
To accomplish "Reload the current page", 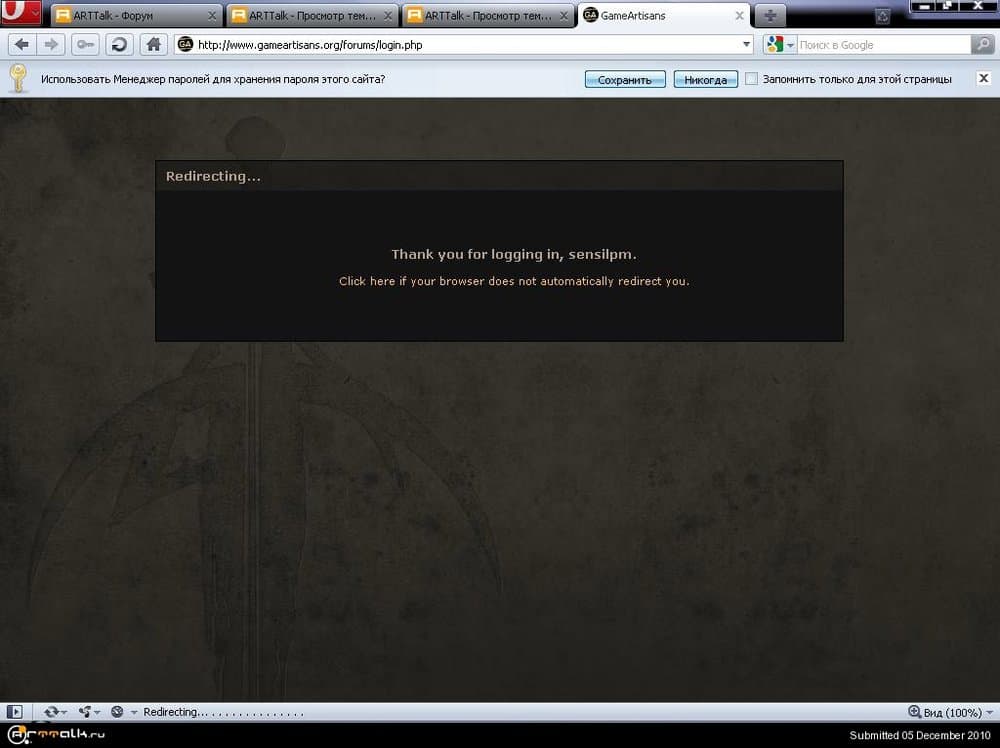I will tap(119, 45).
